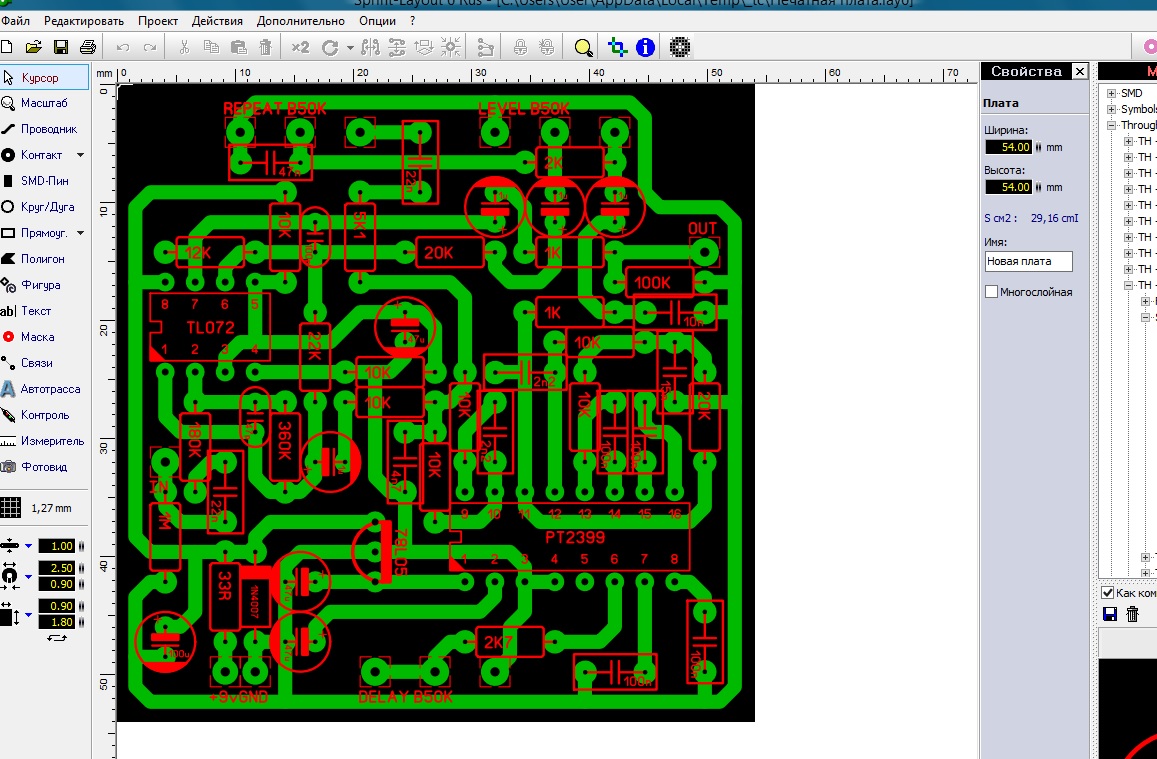Click the 1,27 mm grid icon

(10, 507)
